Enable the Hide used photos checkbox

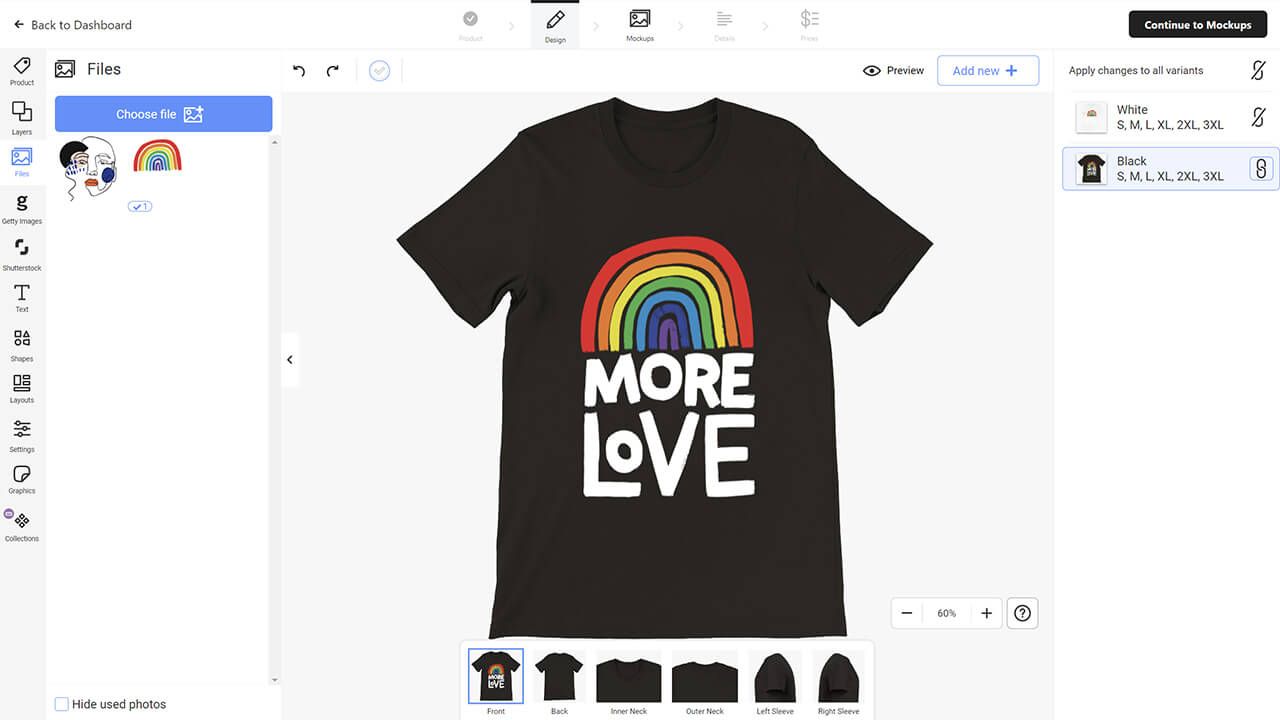pos(61,704)
